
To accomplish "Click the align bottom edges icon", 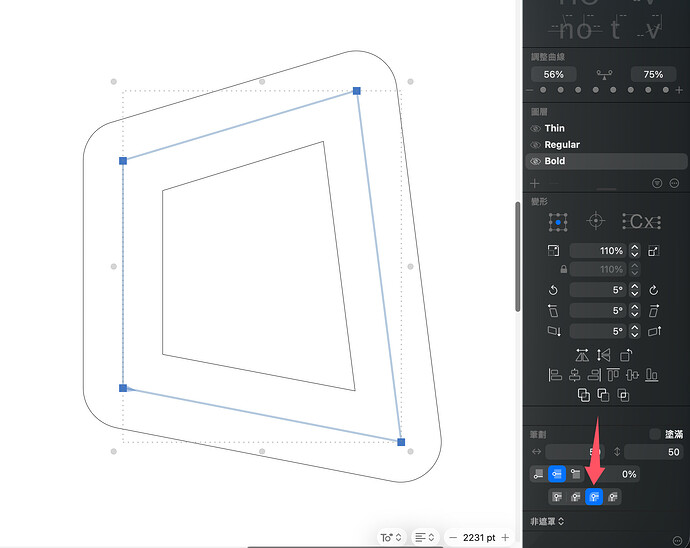I will [x=652, y=375].
